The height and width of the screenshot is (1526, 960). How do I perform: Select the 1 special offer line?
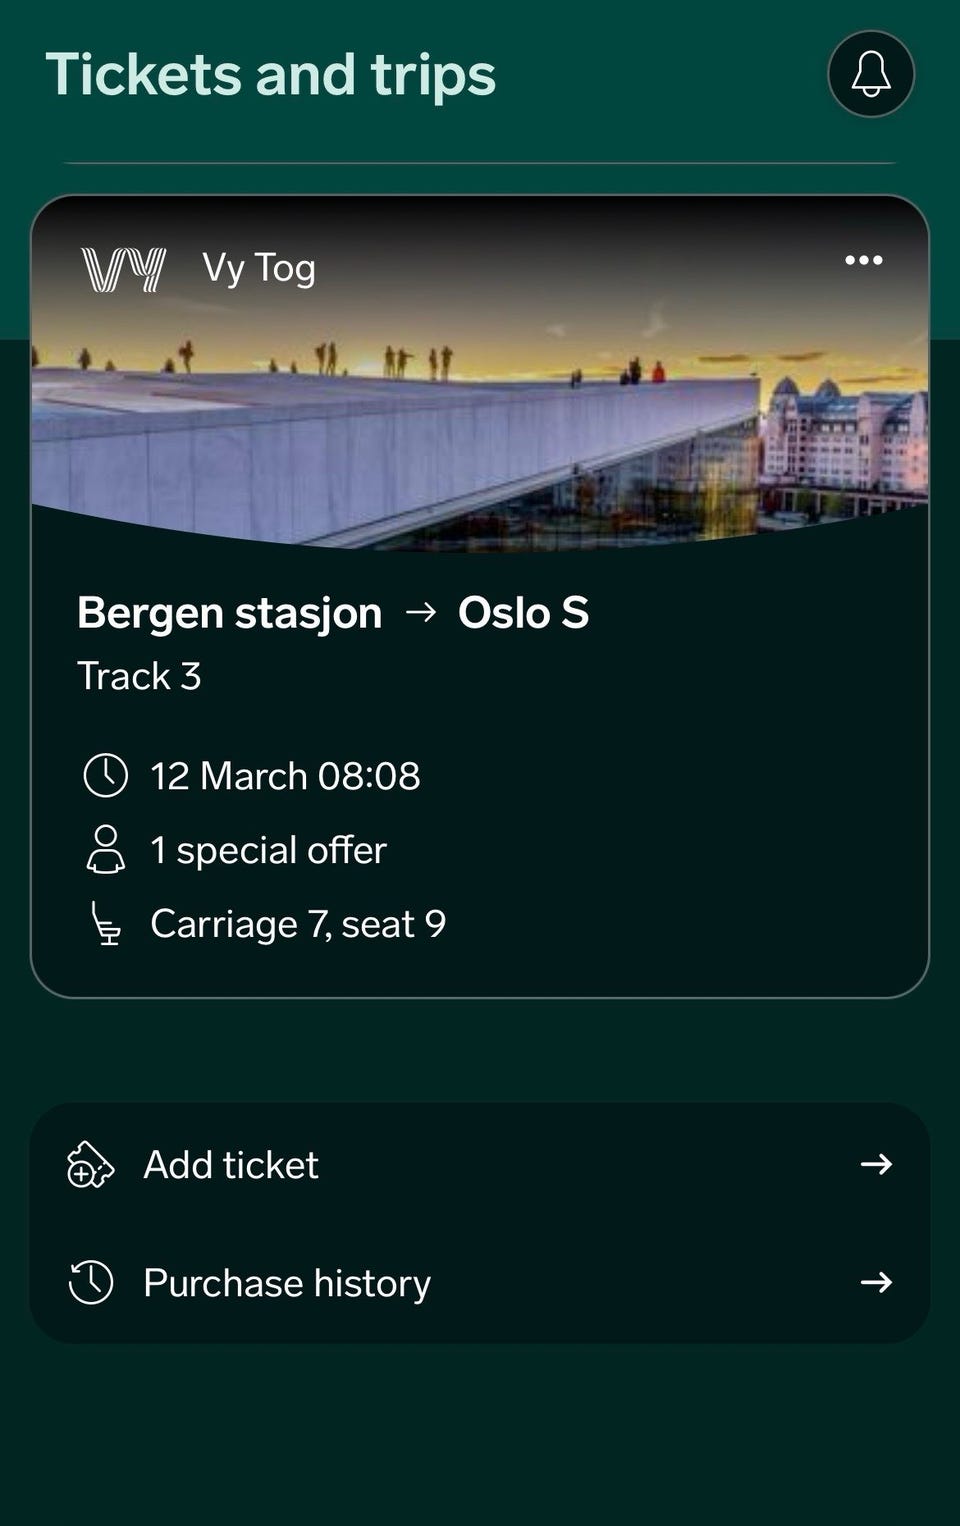[268, 850]
